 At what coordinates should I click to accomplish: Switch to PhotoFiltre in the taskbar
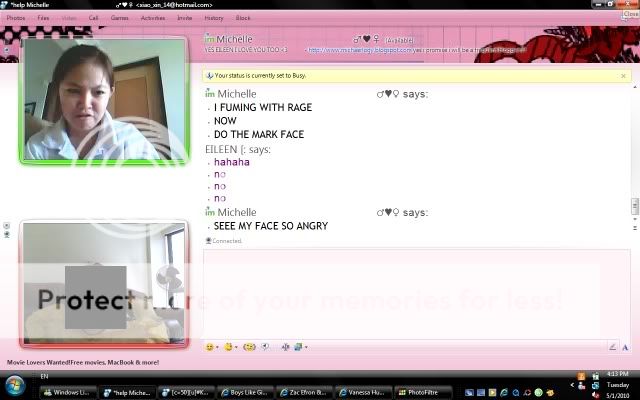(x=418, y=392)
